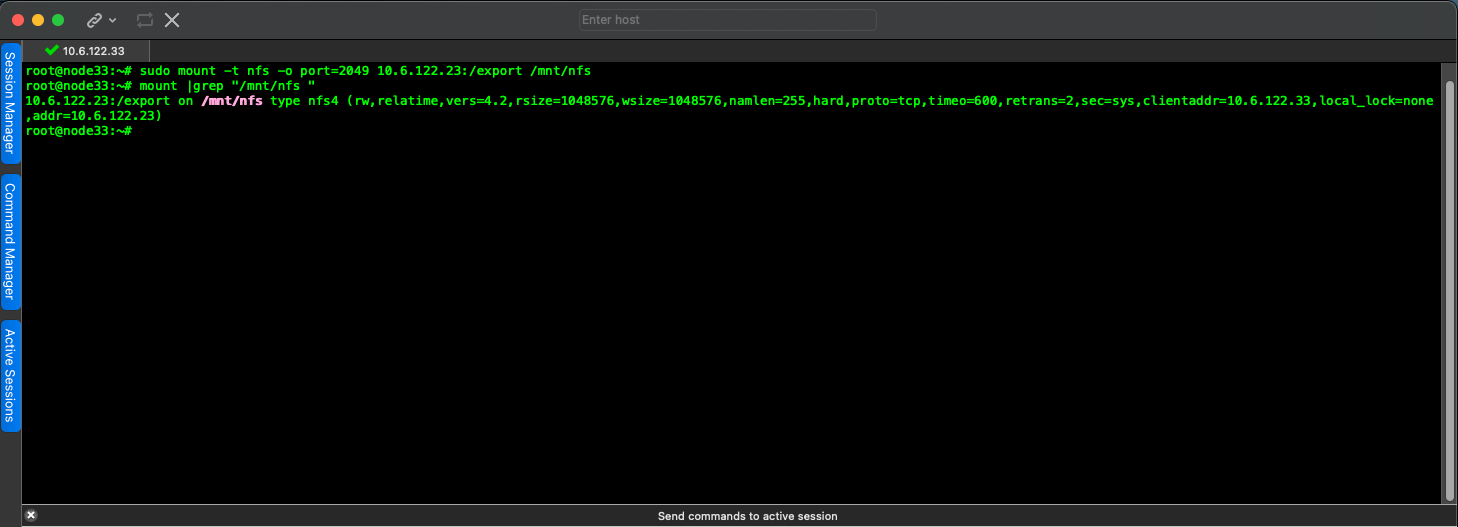The image size is (1458, 527).
Task: Click the red window close button
Action: coord(18,20)
